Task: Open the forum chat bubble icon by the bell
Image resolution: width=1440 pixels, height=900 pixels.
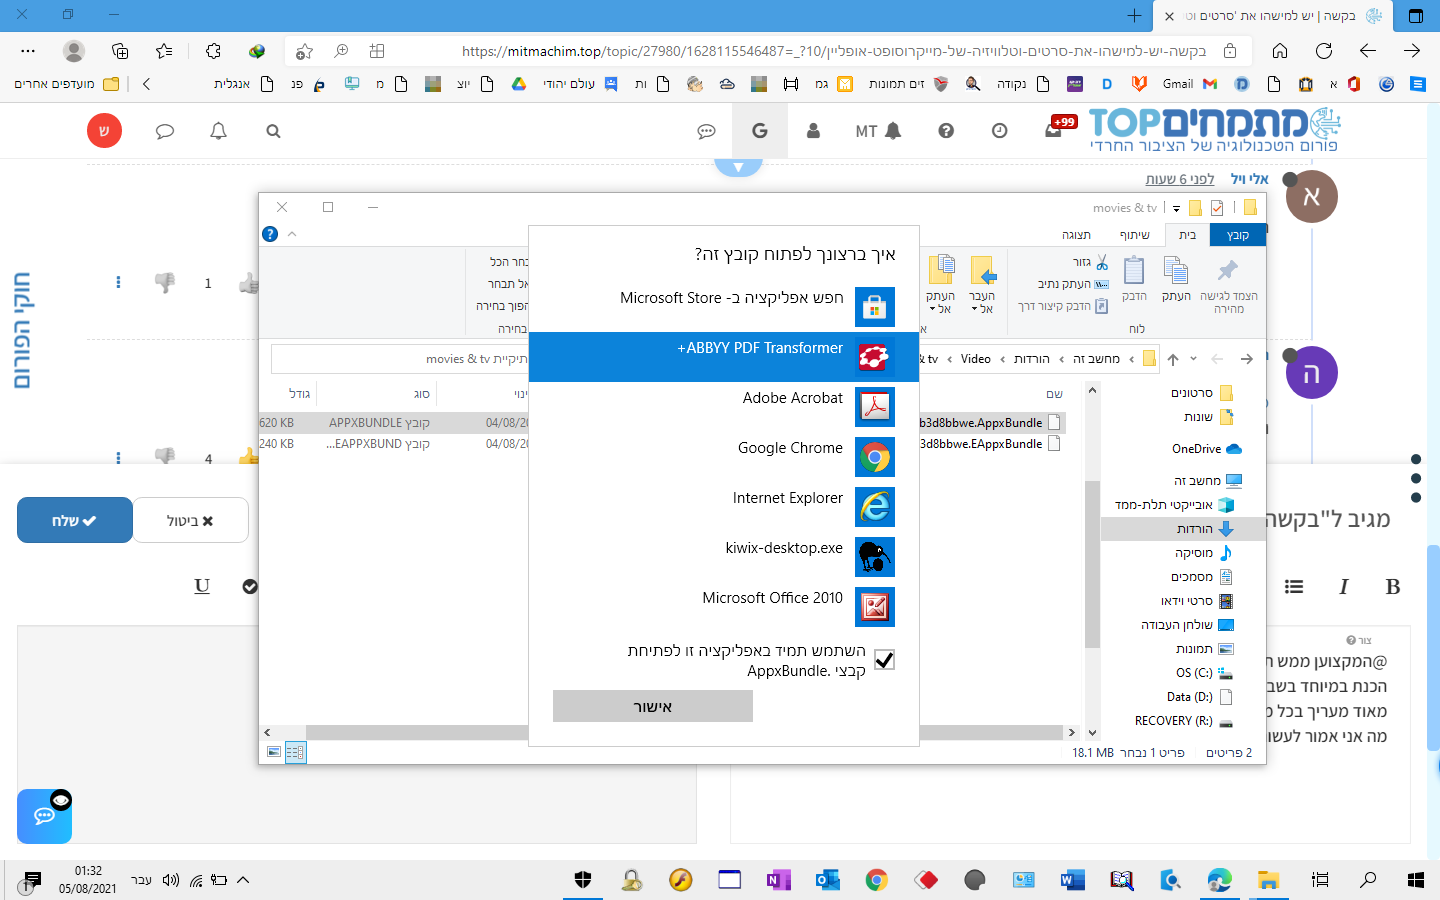Action: point(165,131)
